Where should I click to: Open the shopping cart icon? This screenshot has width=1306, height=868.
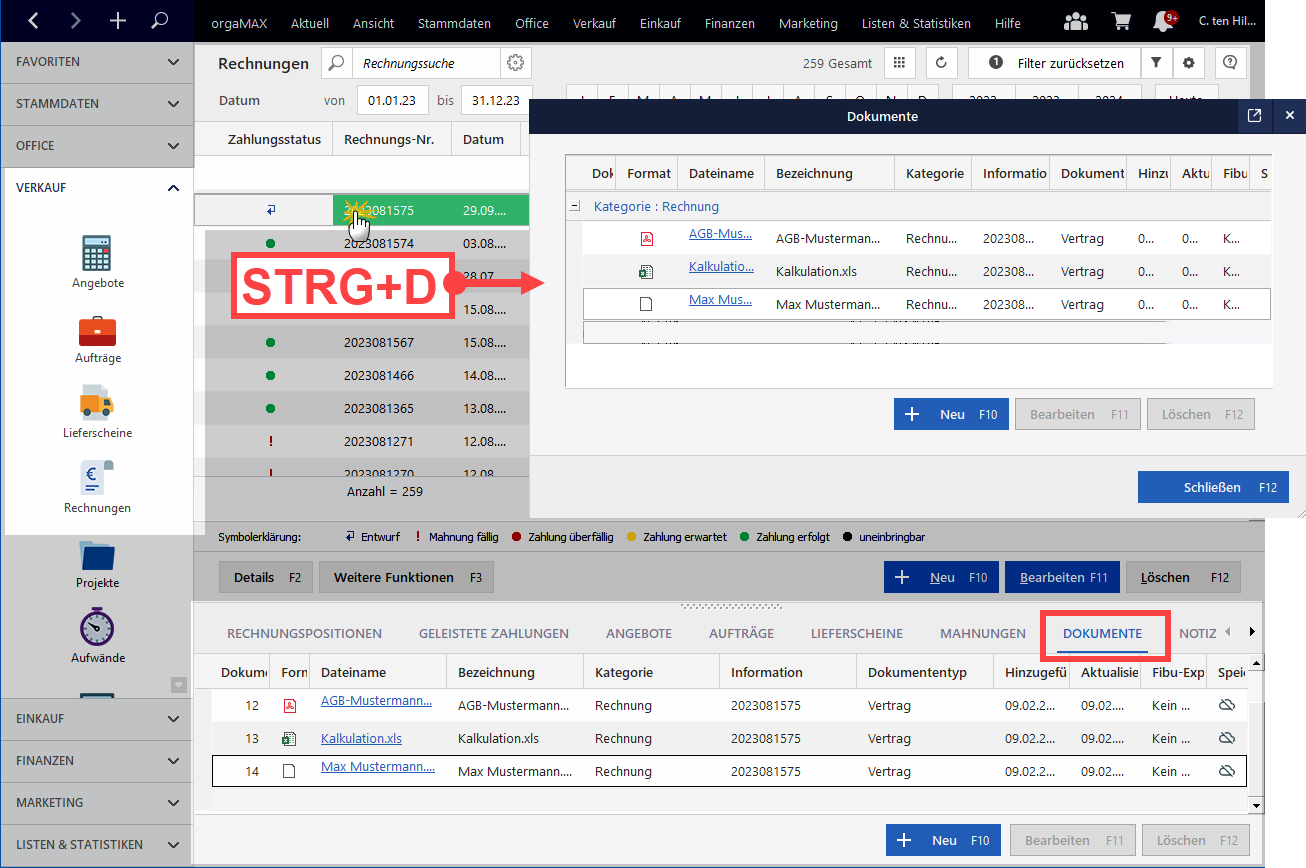click(x=1122, y=22)
